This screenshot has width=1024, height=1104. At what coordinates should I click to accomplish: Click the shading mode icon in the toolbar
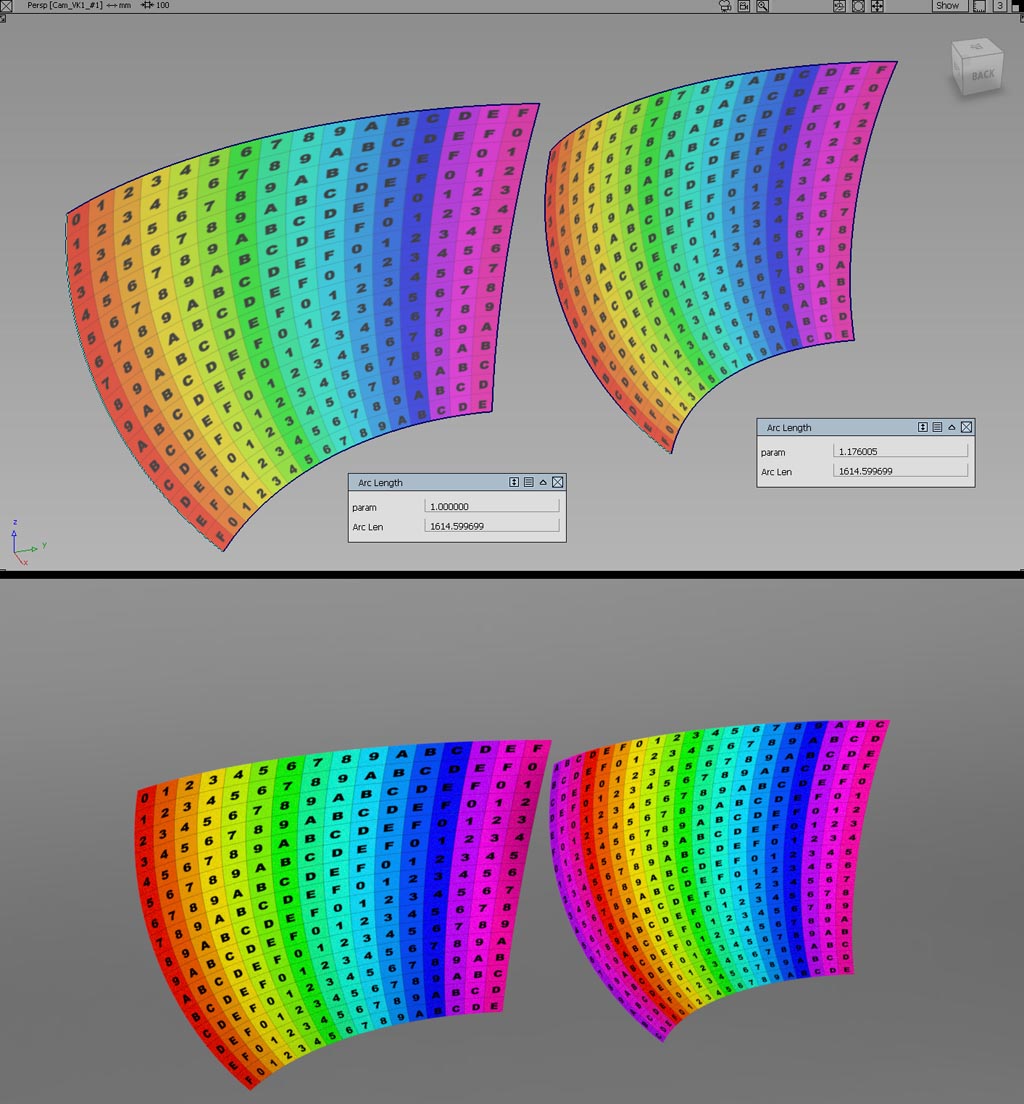coord(838,5)
